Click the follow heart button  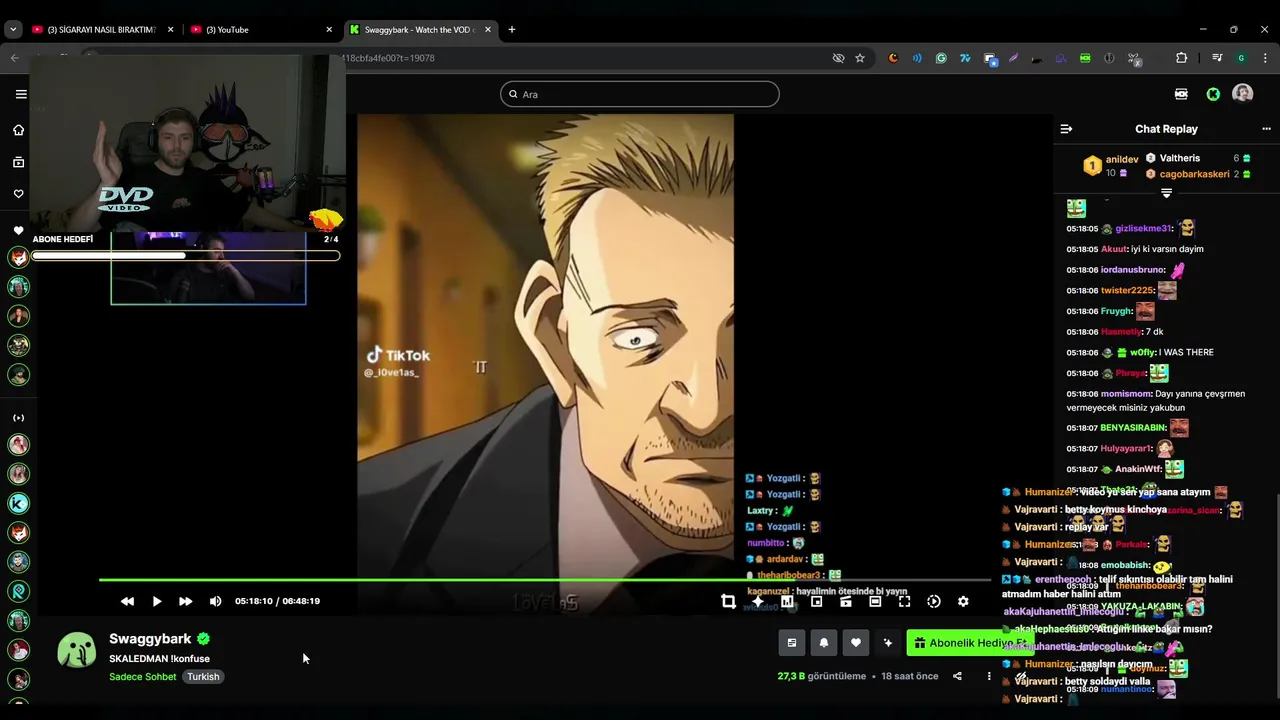[x=856, y=643]
